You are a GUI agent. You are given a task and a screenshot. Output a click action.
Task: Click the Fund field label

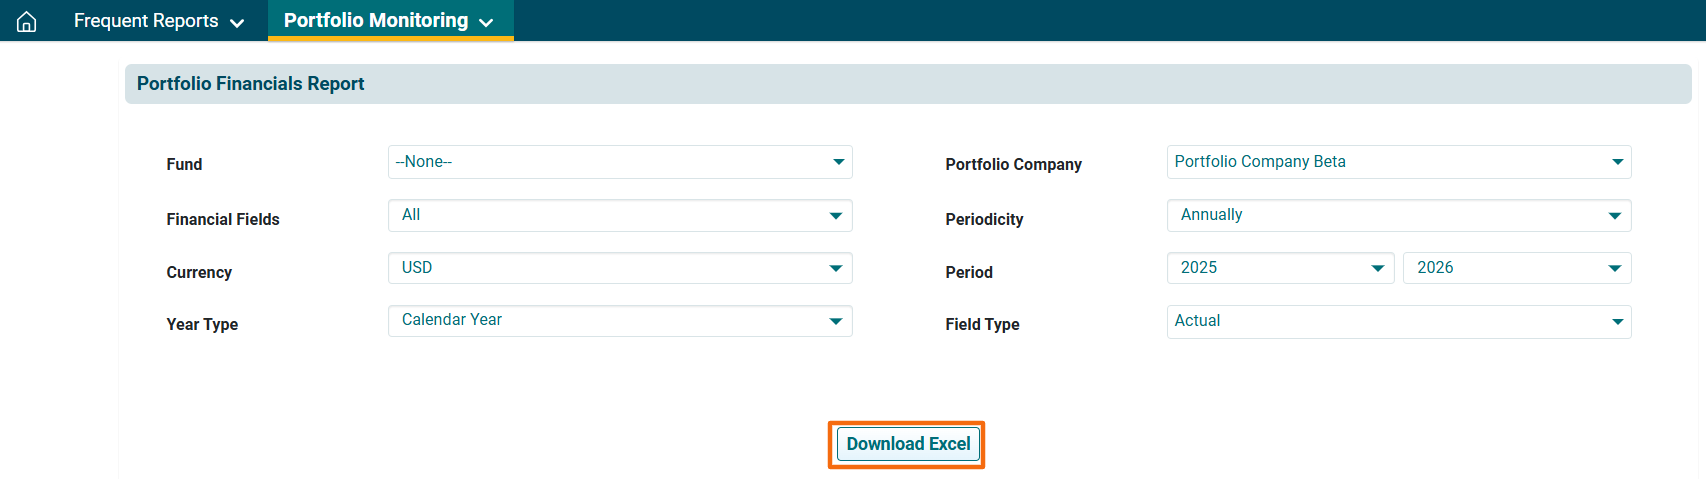[x=184, y=164]
